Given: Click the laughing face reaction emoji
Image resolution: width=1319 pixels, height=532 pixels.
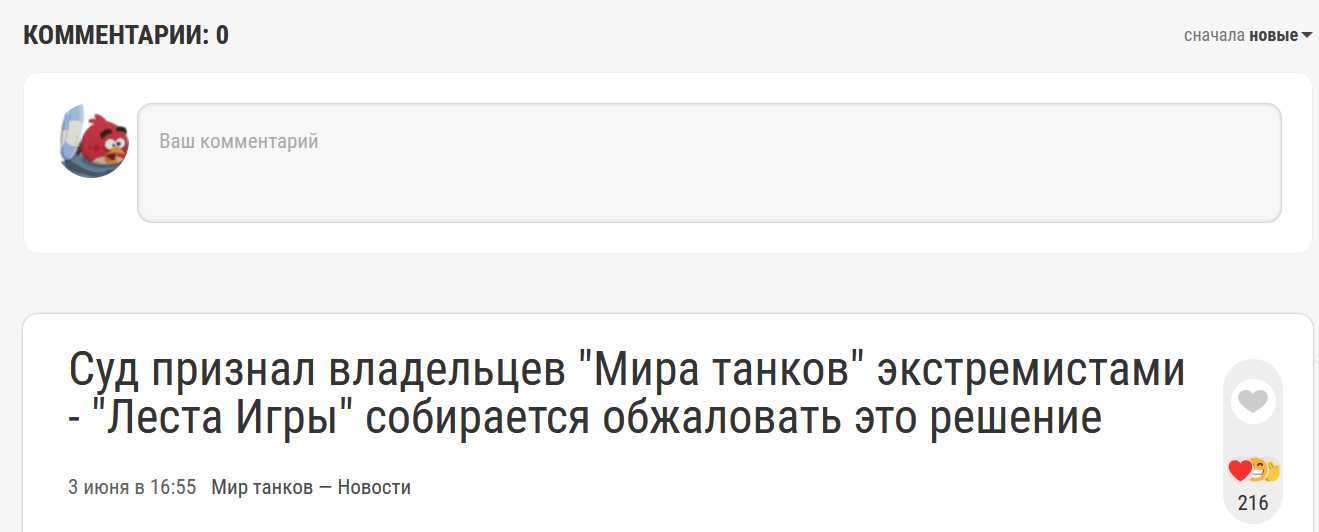Looking at the screenshot, I should pos(1257,468).
